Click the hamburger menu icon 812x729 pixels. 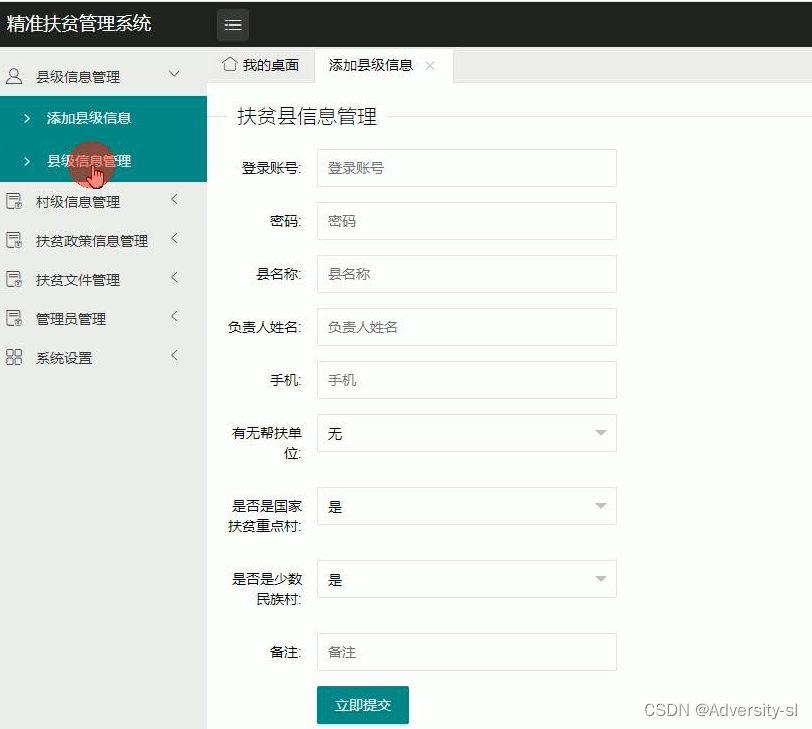point(233,24)
